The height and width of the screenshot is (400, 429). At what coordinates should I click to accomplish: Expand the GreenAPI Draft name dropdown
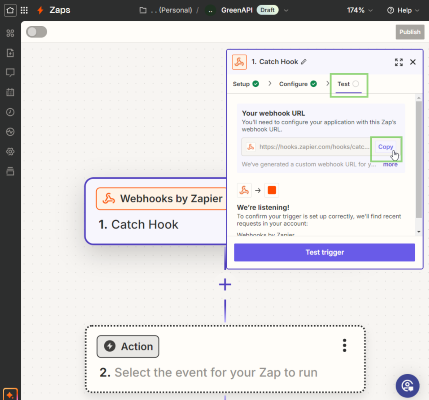coord(286,10)
